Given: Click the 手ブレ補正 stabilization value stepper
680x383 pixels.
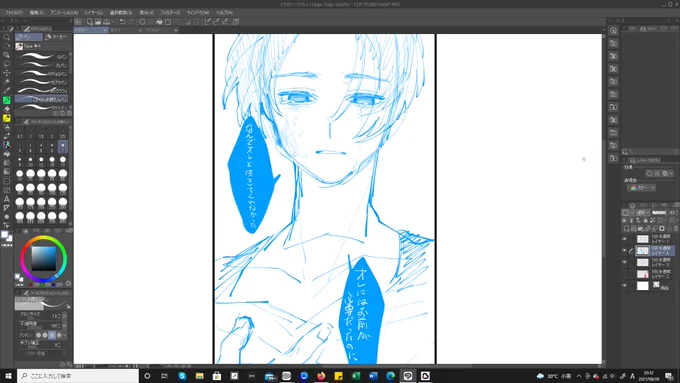Looking at the screenshot, I should point(59,344).
